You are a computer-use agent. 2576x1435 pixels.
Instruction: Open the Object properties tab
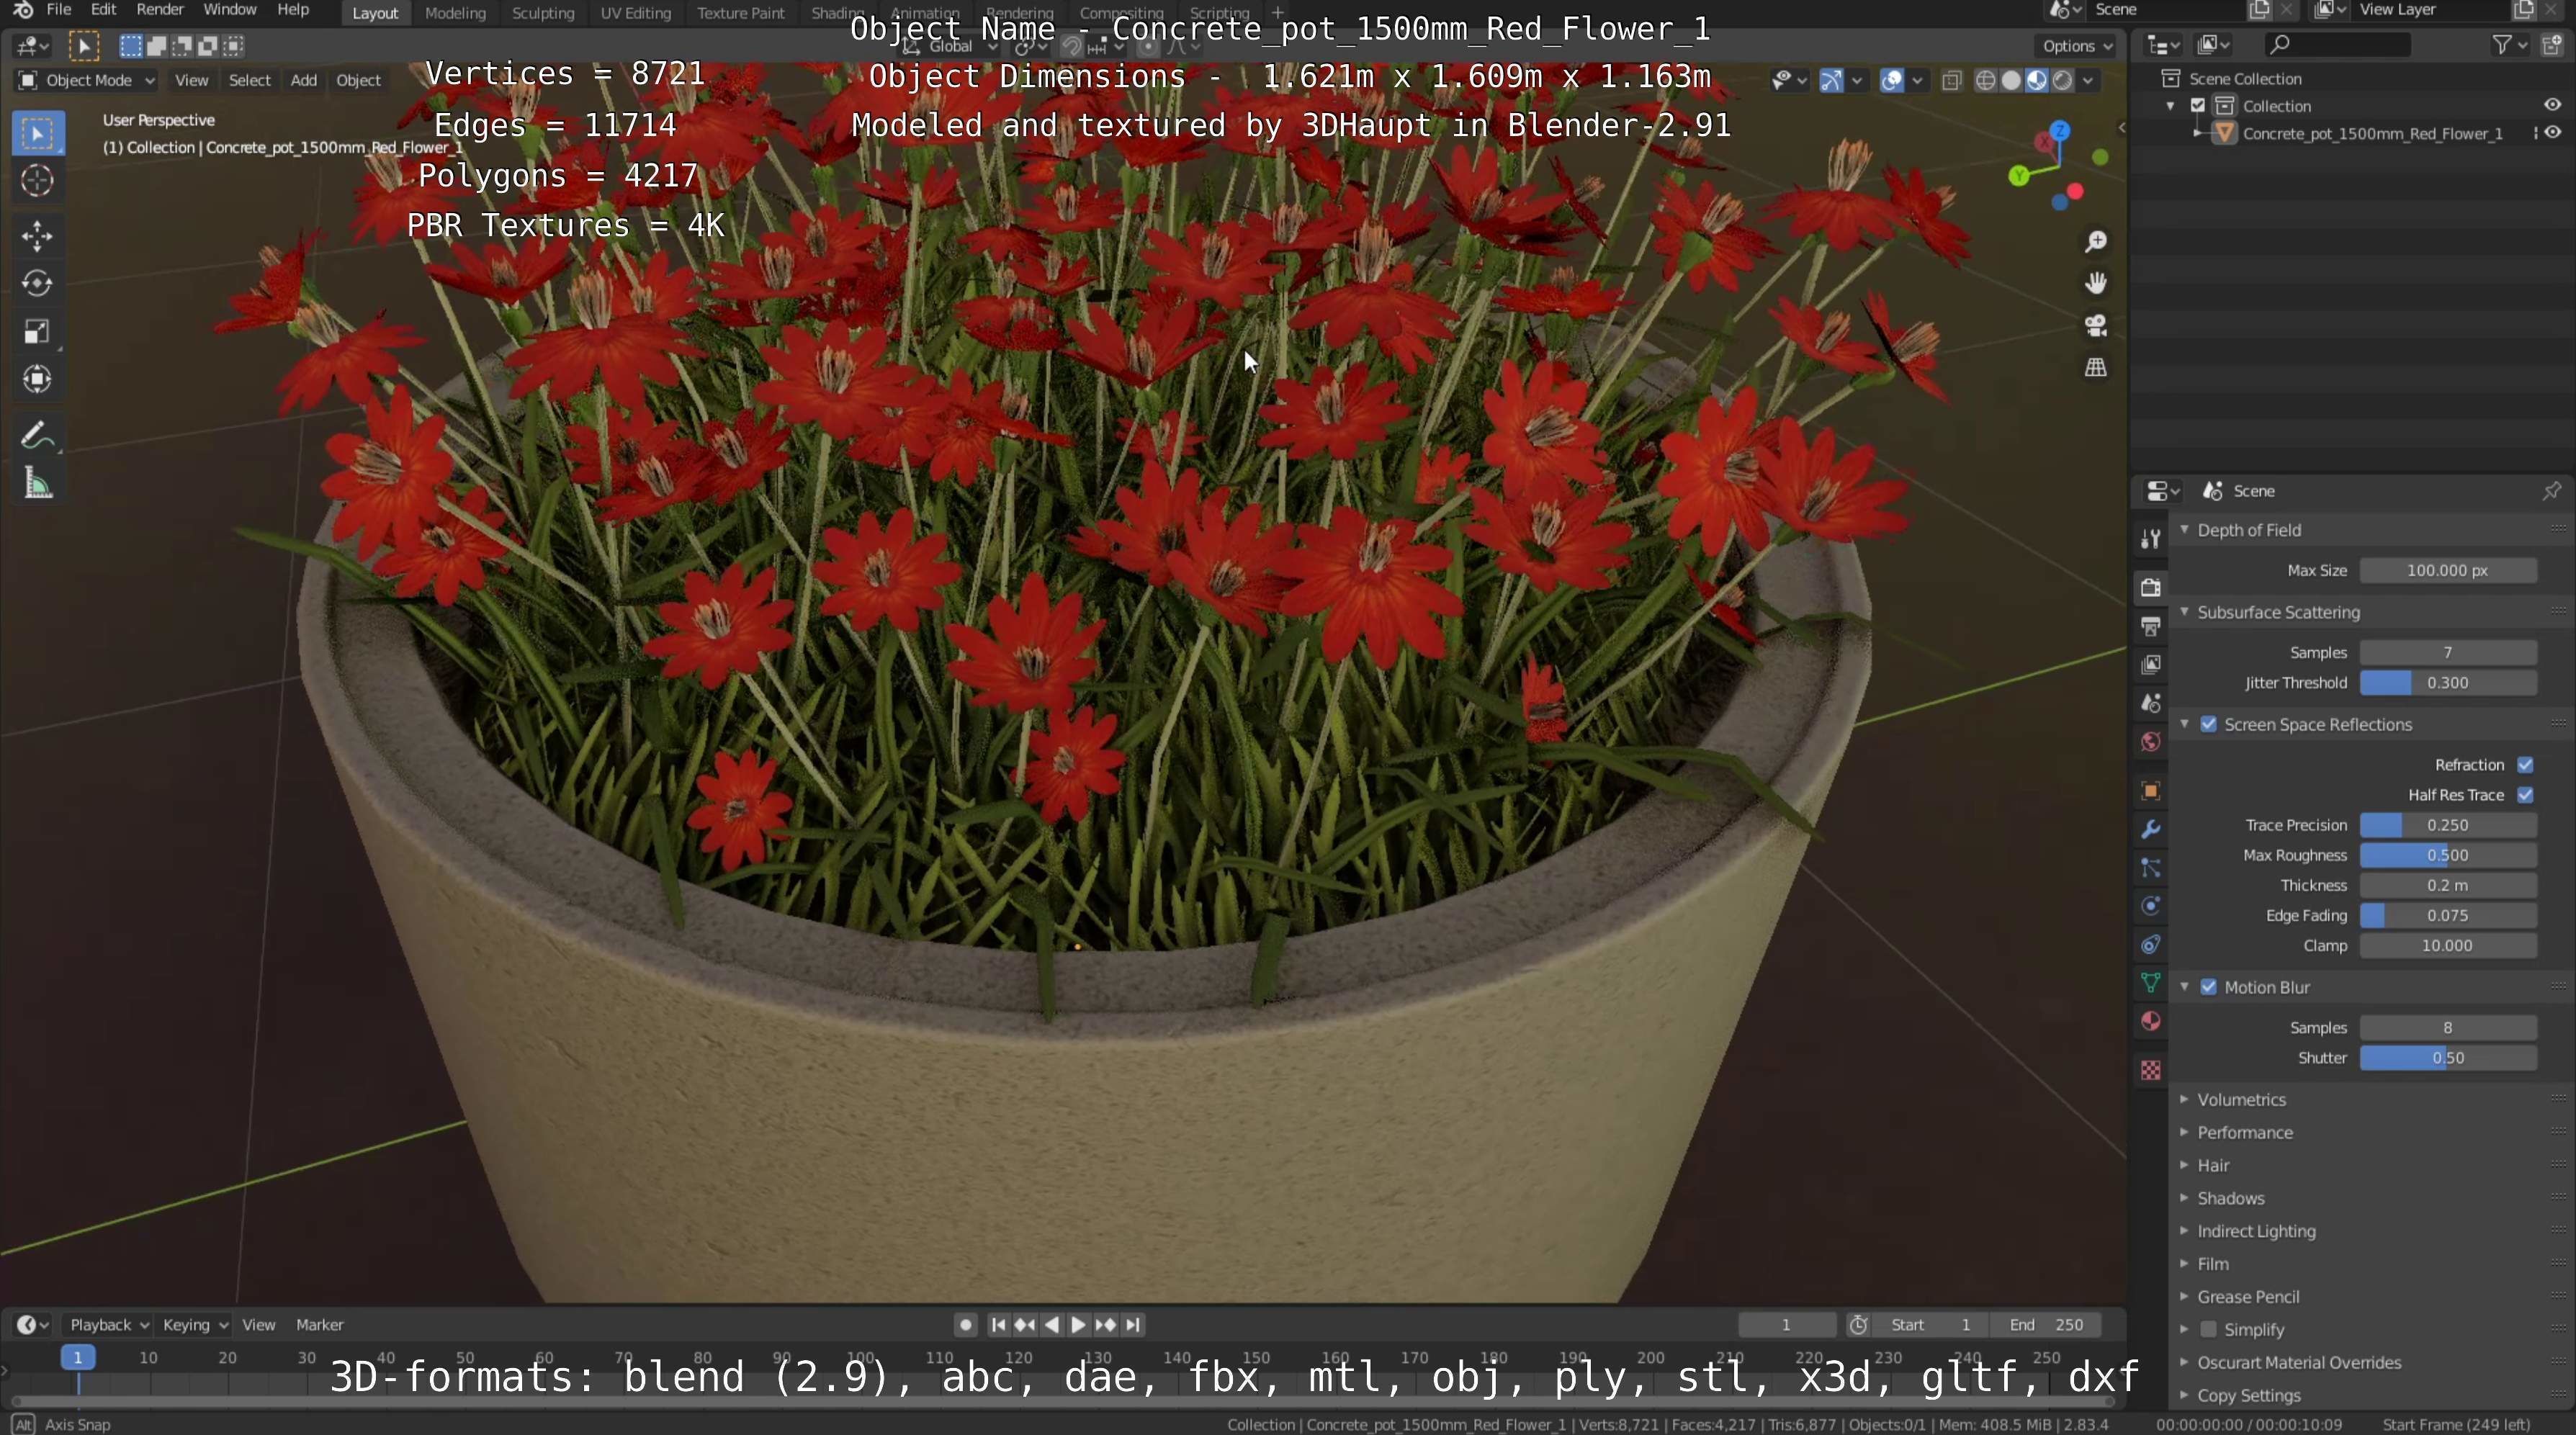pos(2150,791)
